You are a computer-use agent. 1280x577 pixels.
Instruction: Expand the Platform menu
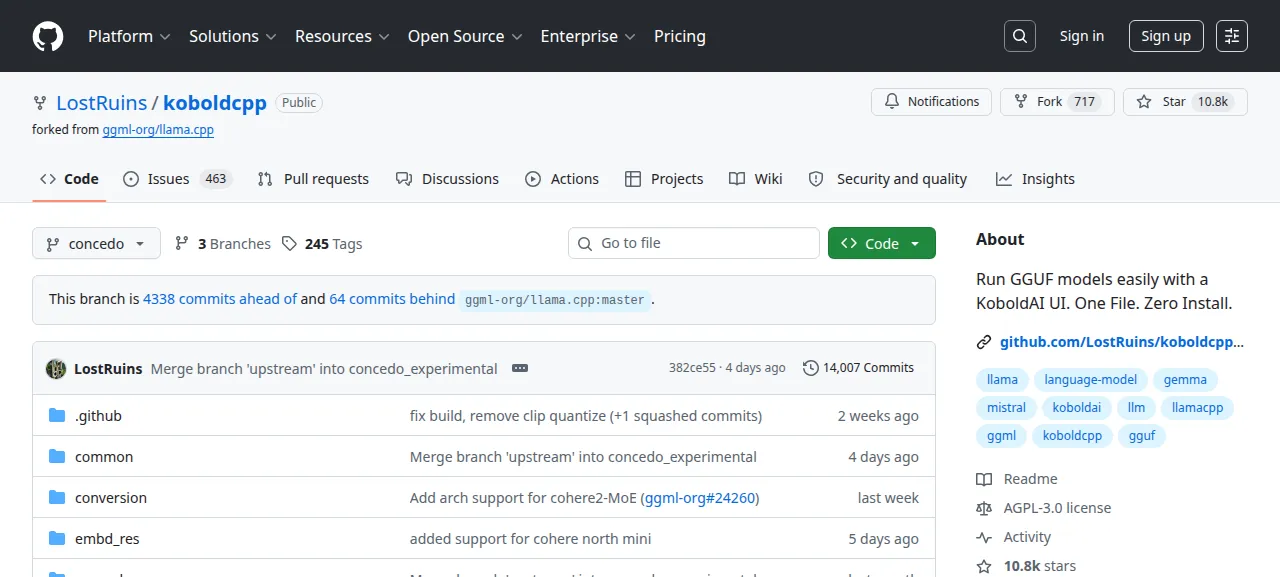click(129, 36)
